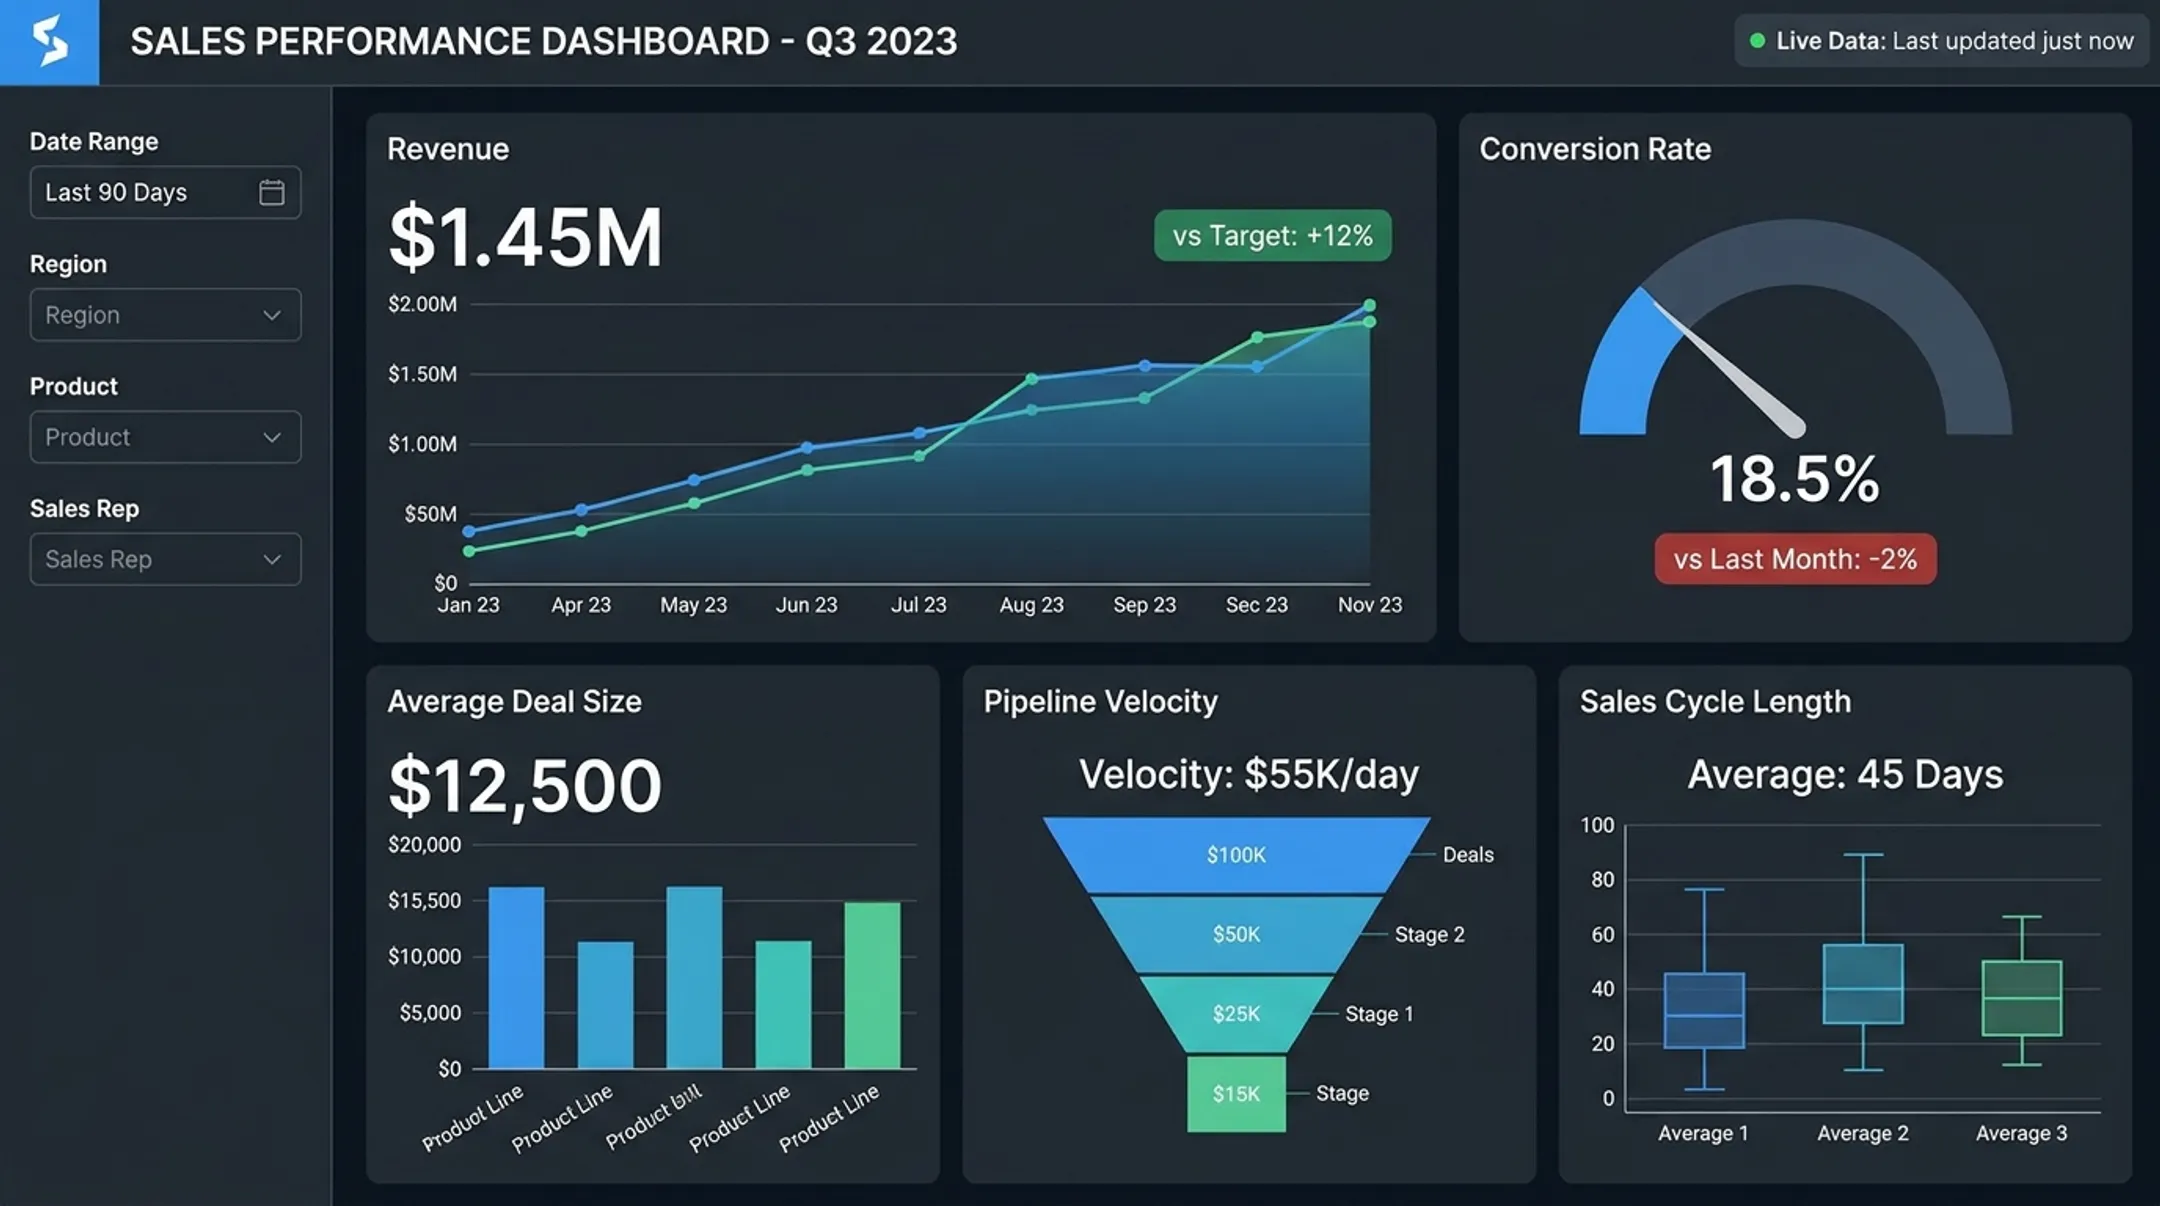
Task: Expand the Product dropdown
Action: point(165,437)
